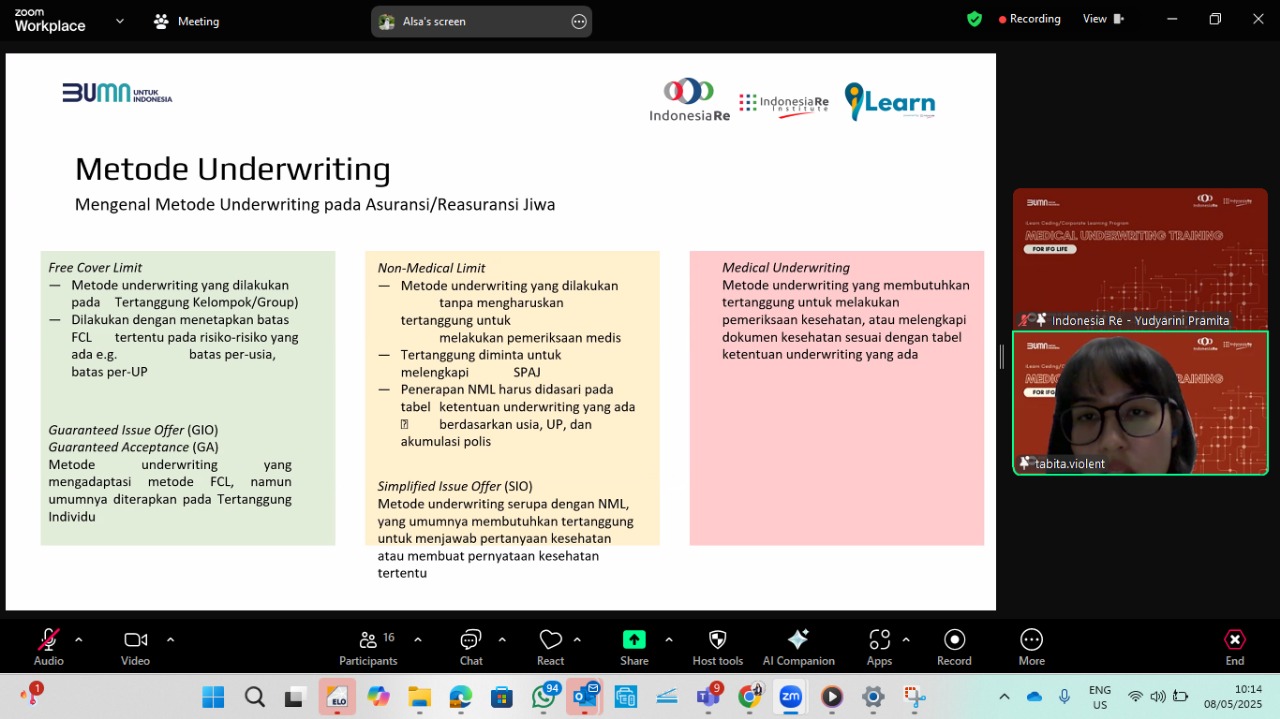Launch the AI Companion
The width and height of the screenshot is (1280, 719).
pos(798,646)
